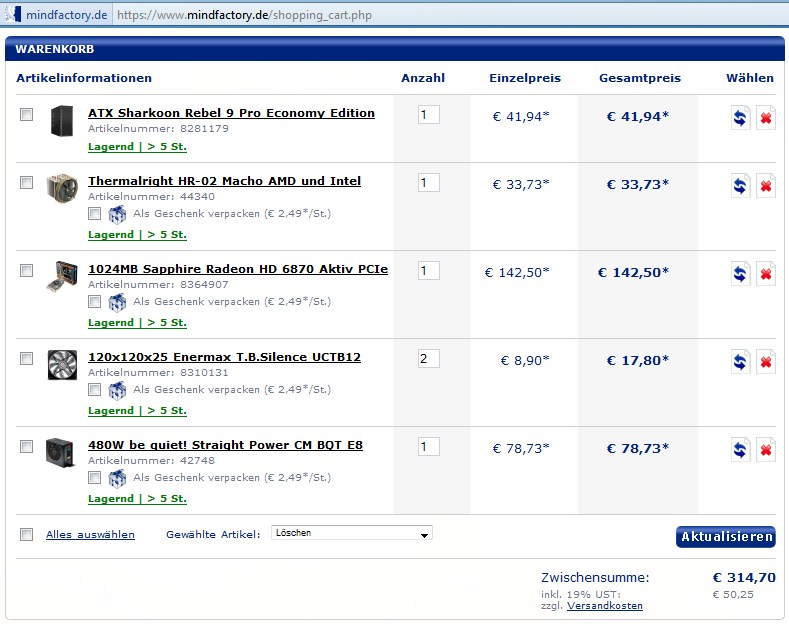Click gift box icon under Enermax T.B.Silence
This screenshot has width=789, height=624.
[x=117, y=391]
